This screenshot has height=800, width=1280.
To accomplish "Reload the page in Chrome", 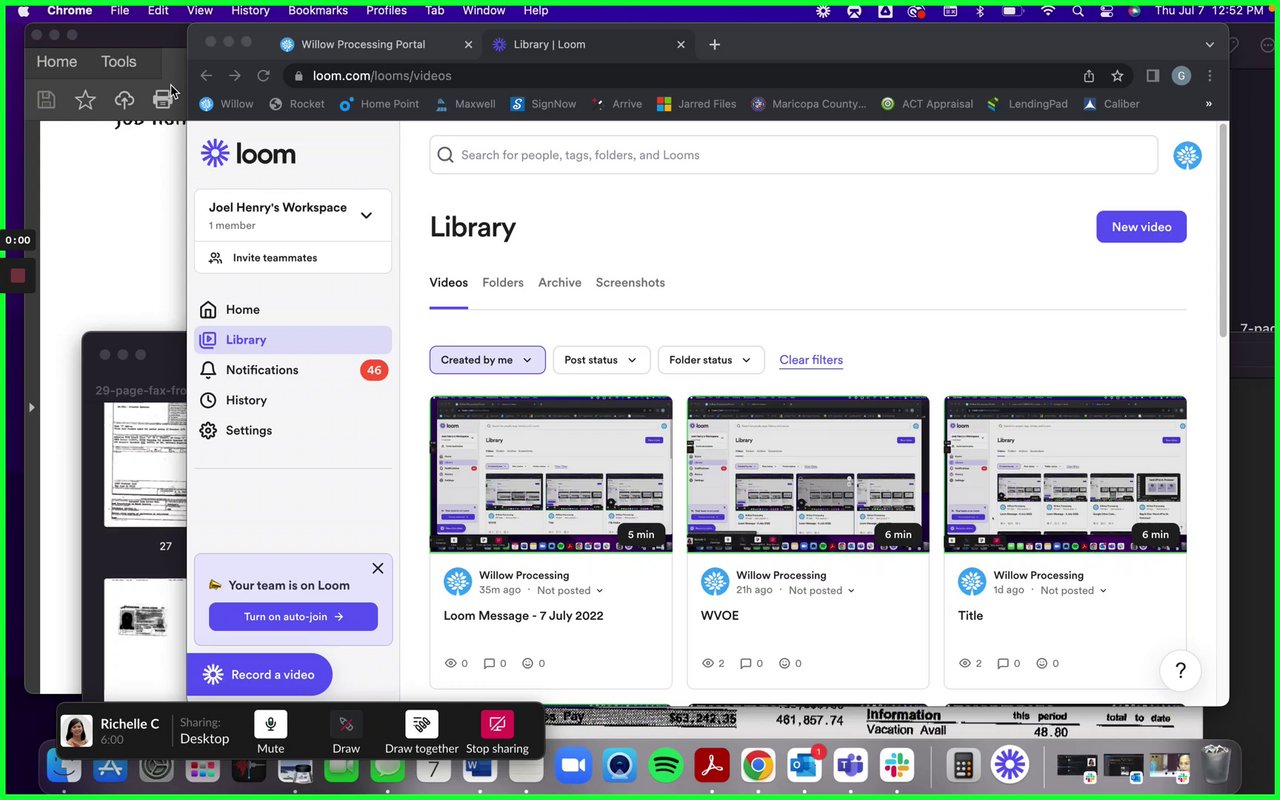I will tap(264, 76).
